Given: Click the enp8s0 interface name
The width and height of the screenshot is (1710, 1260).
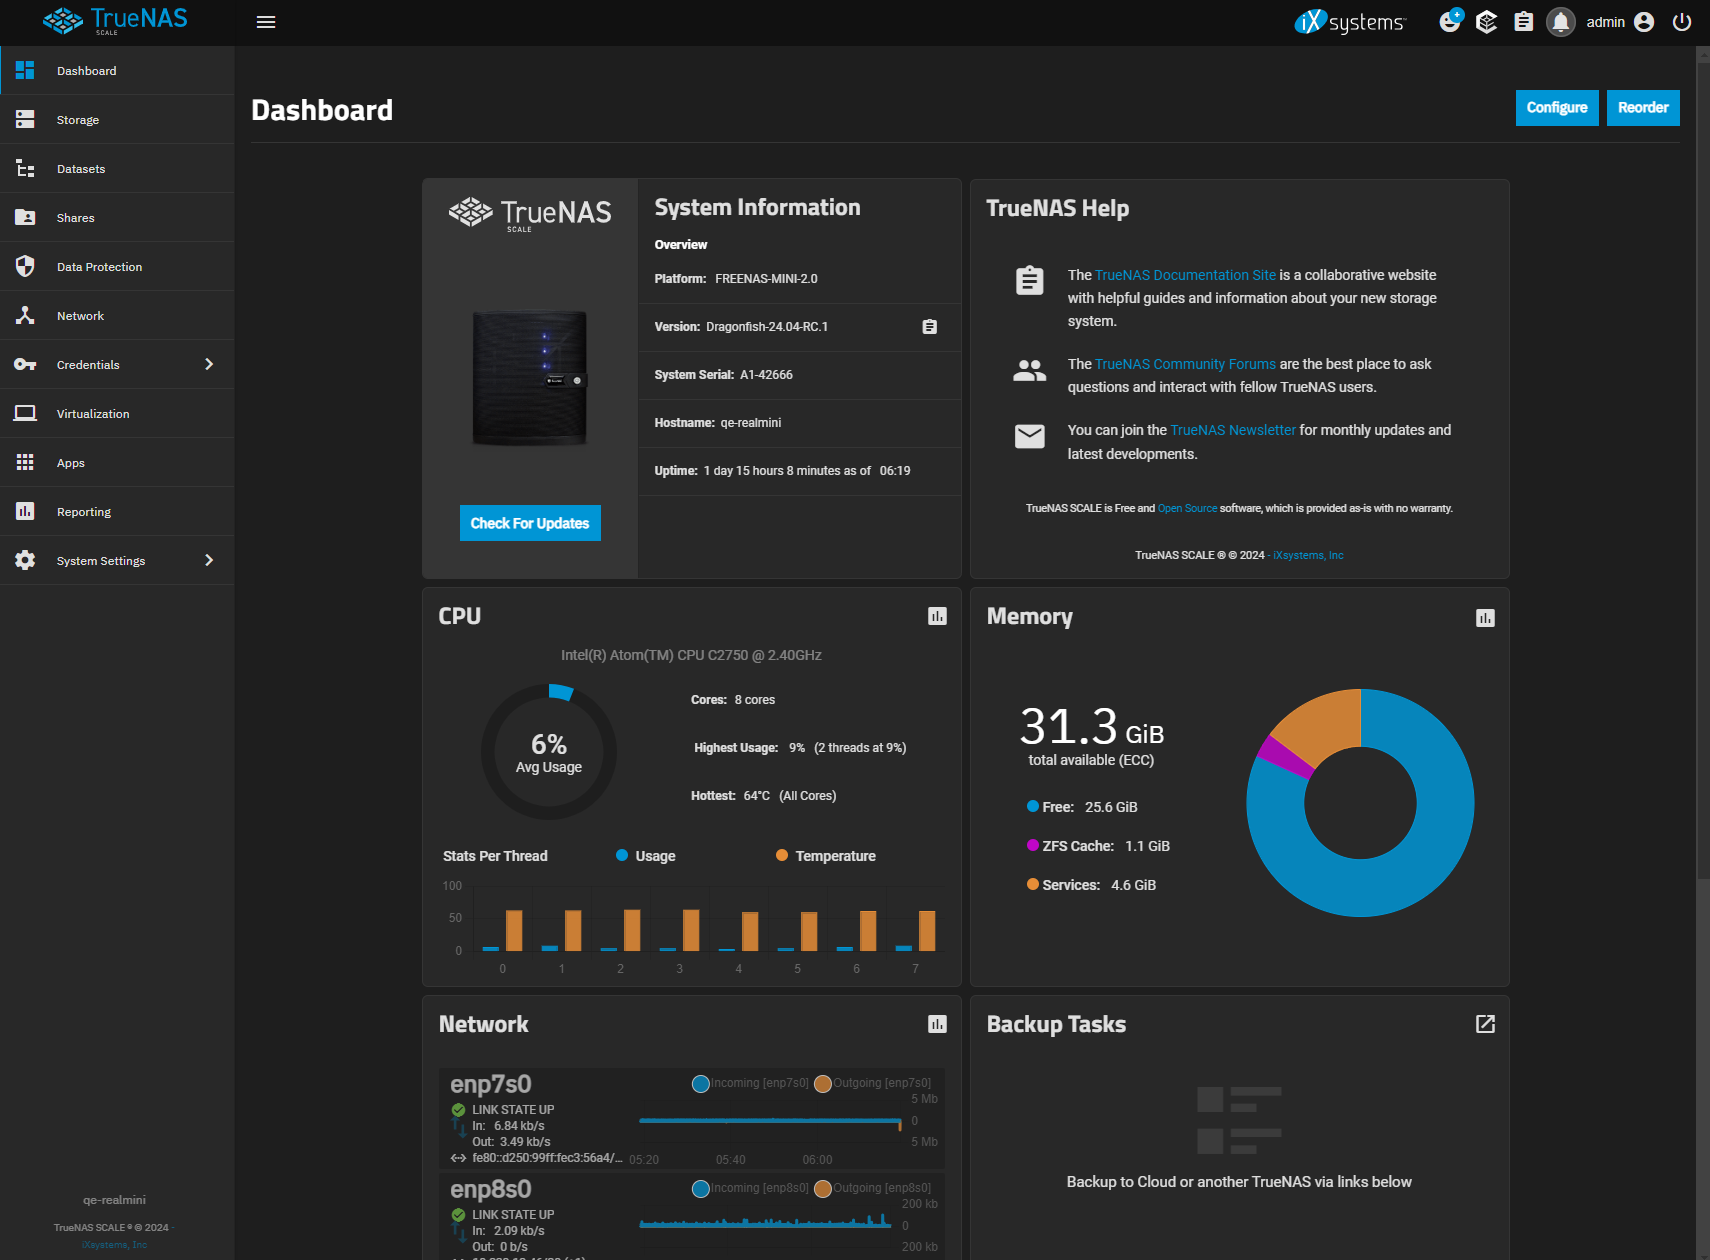Looking at the screenshot, I should tap(491, 1189).
